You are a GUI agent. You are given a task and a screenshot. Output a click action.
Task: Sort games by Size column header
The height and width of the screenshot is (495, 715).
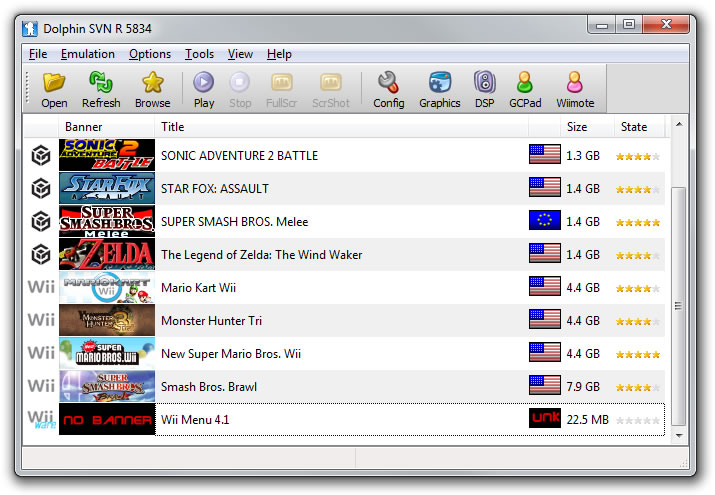(x=577, y=127)
